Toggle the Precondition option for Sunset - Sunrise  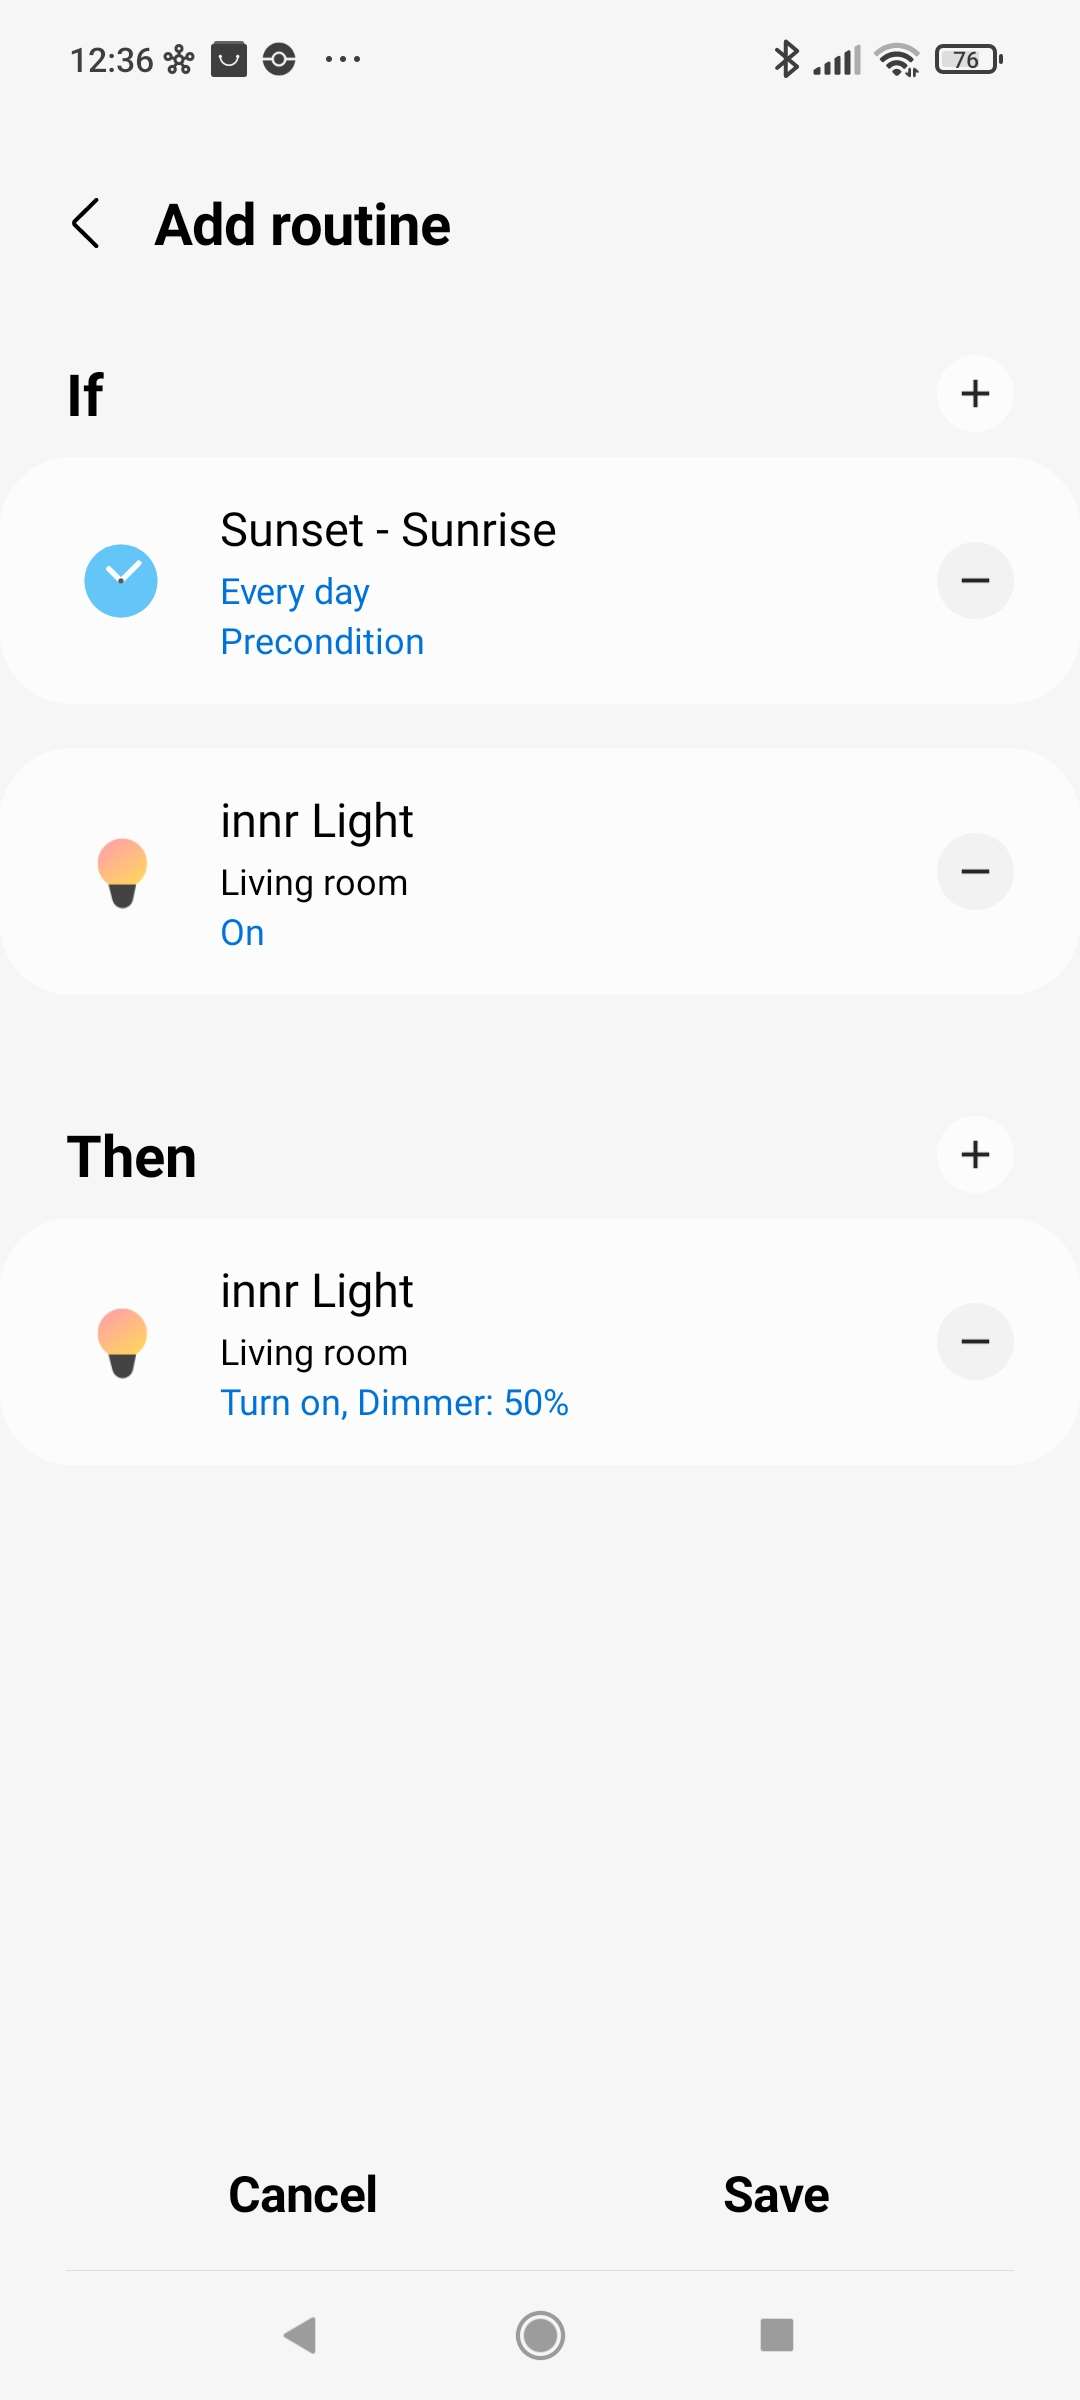pyautogui.click(x=322, y=642)
